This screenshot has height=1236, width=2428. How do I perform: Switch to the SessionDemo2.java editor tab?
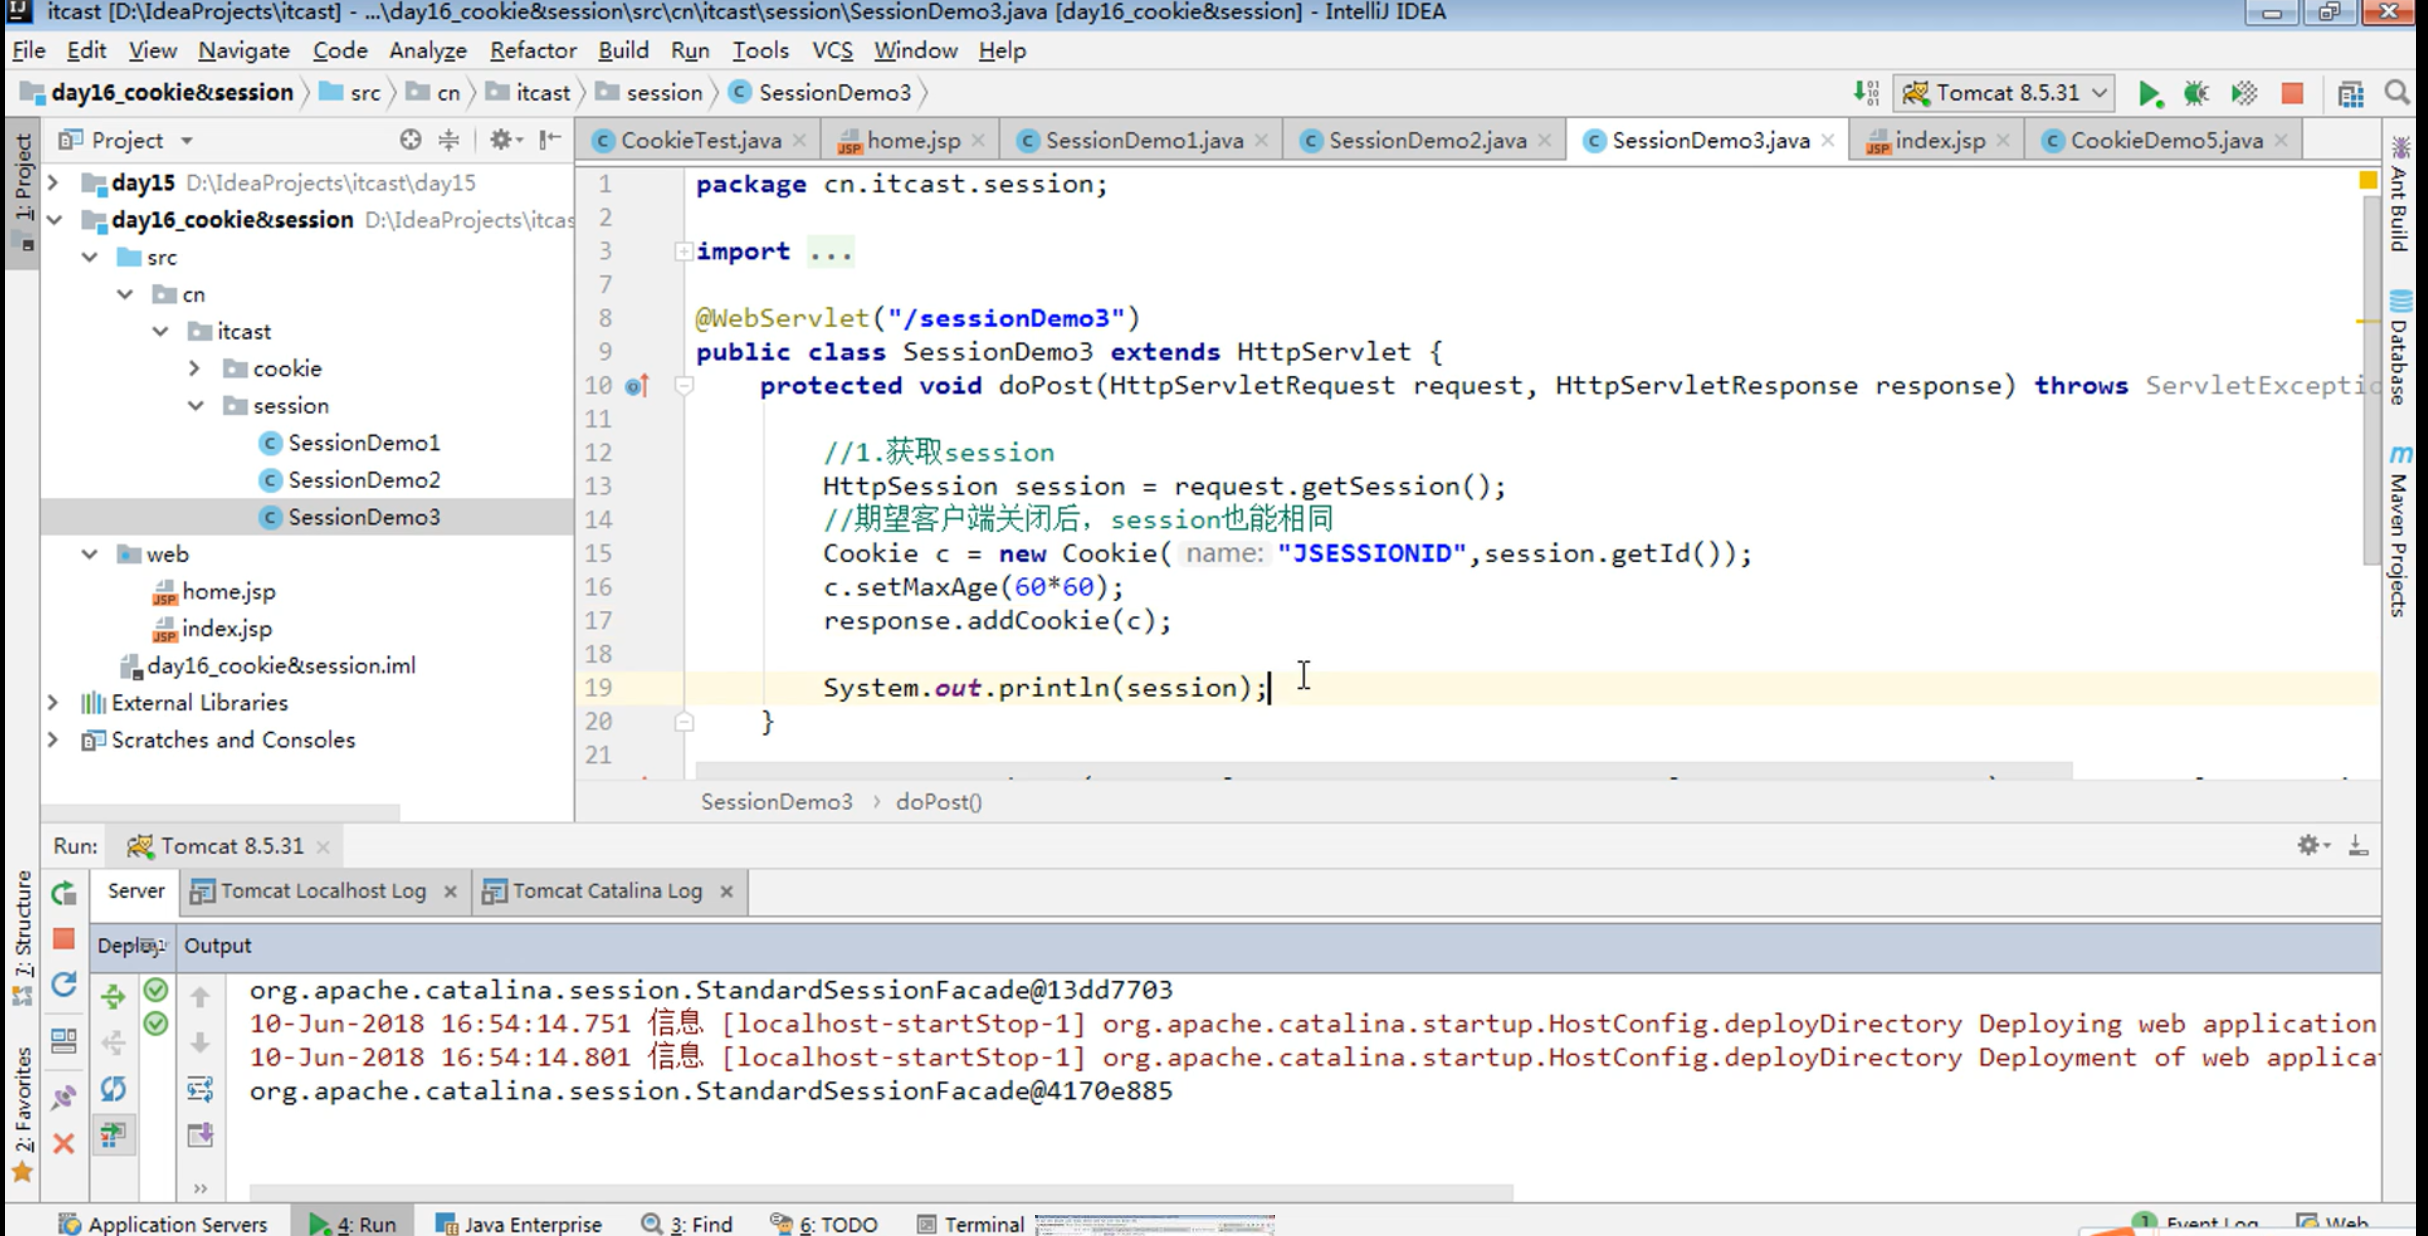coord(1426,140)
